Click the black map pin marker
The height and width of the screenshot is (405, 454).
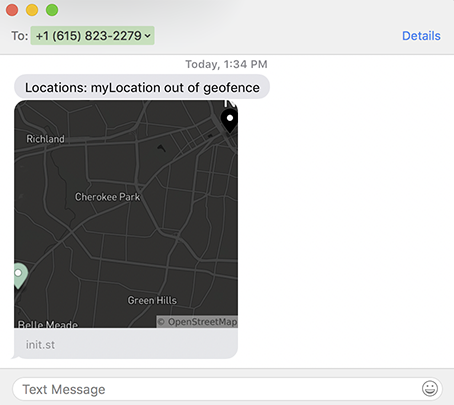(x=229, y=120)
